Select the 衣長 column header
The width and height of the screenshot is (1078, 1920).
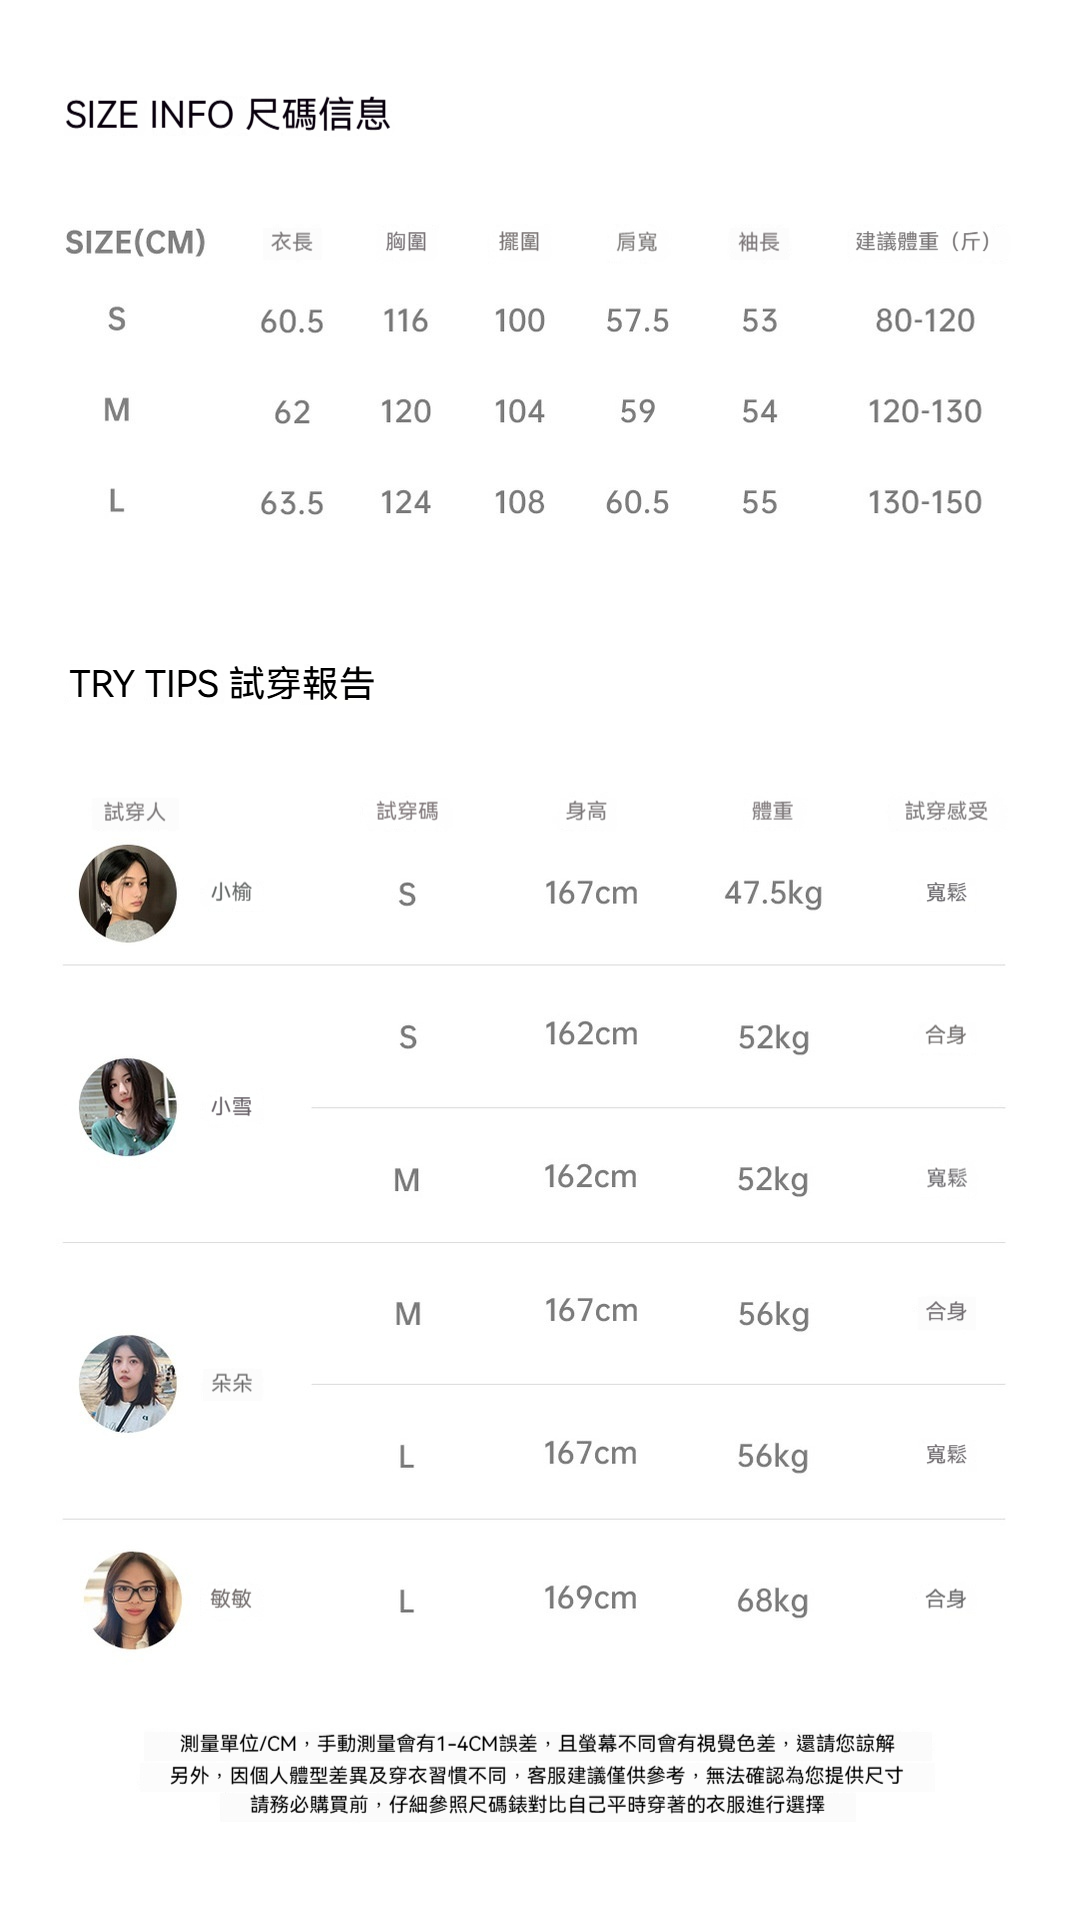292,242
